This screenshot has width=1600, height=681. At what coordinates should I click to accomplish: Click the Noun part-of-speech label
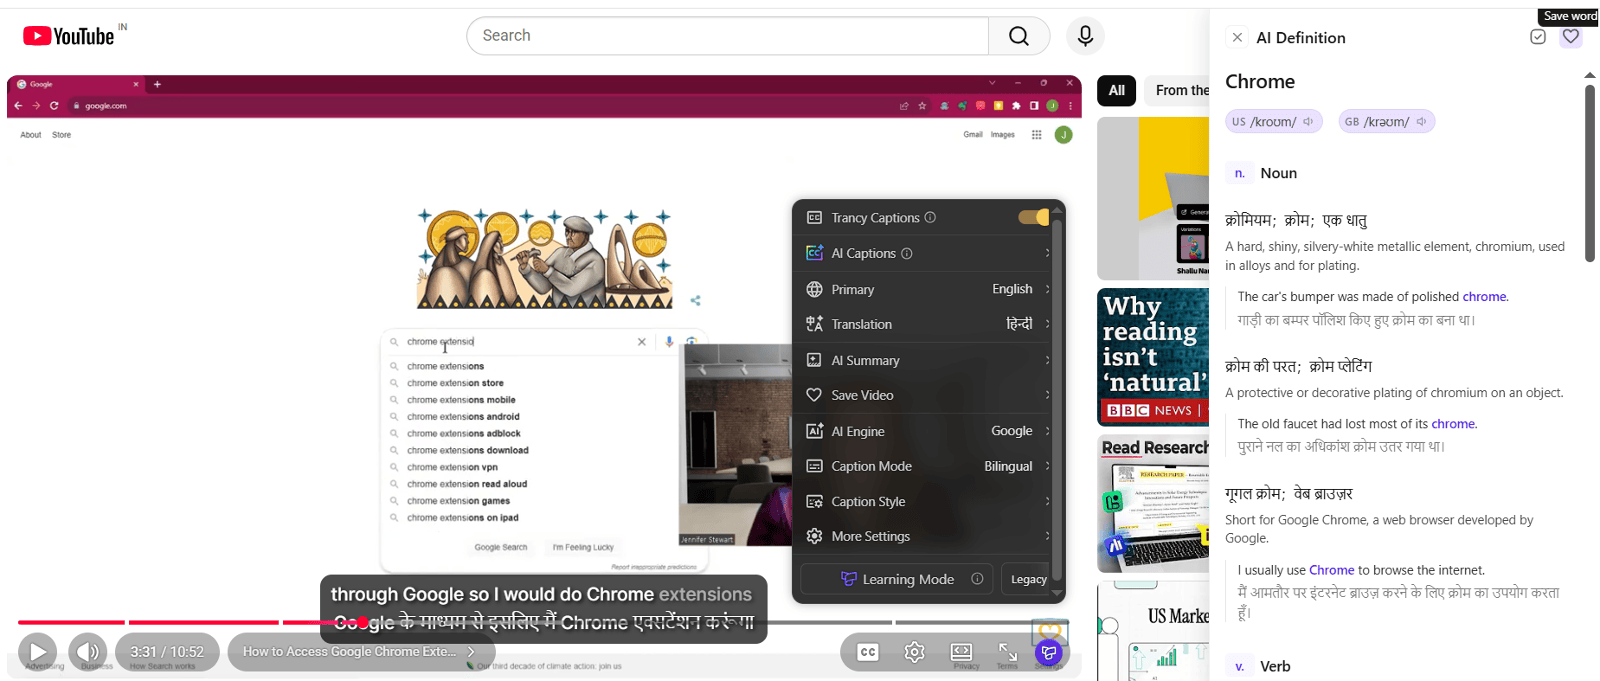pyautogui.click(x=1278, y=173)
